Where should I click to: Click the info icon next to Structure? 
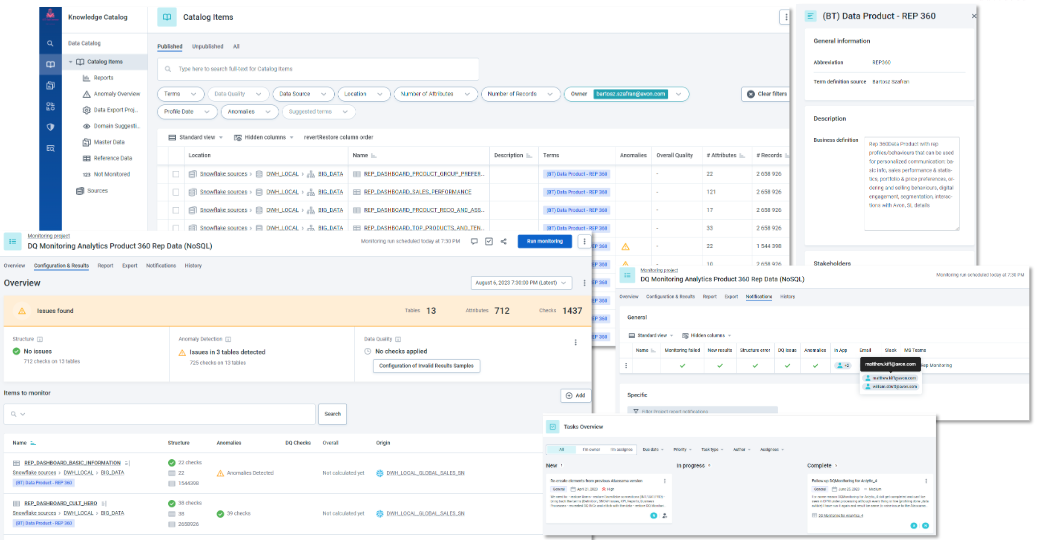[40, 339]
